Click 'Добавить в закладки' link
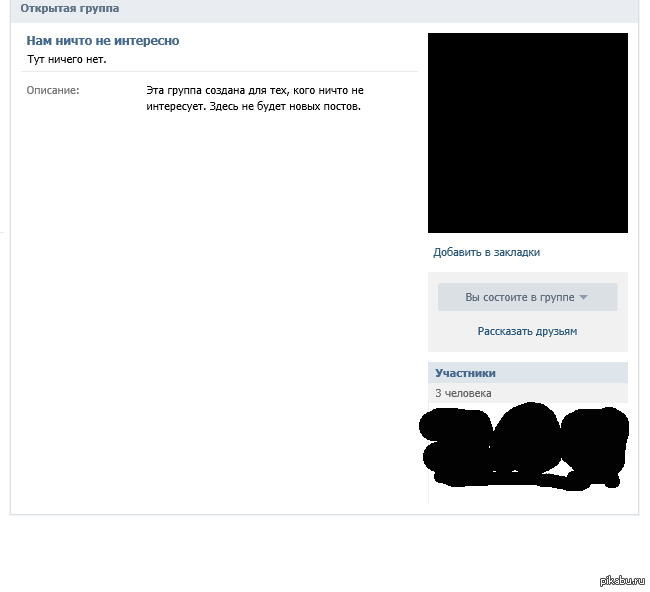This screenshot has height=592, width=650. pos(486,252)
